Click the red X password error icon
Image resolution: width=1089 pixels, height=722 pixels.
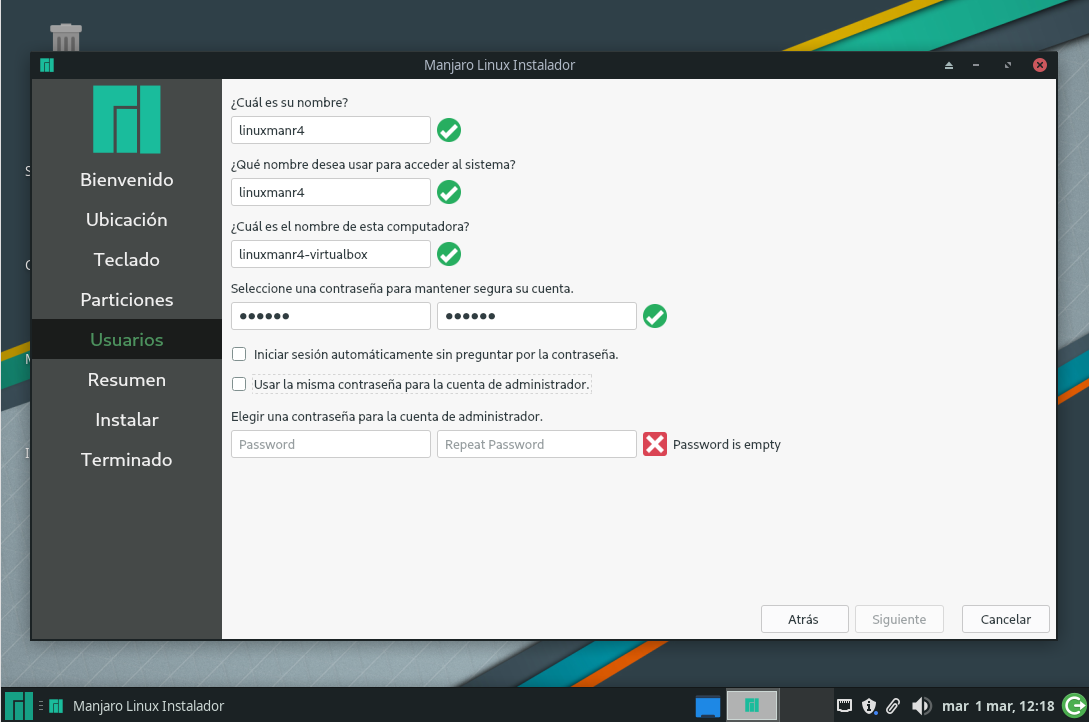coord(655,444)
